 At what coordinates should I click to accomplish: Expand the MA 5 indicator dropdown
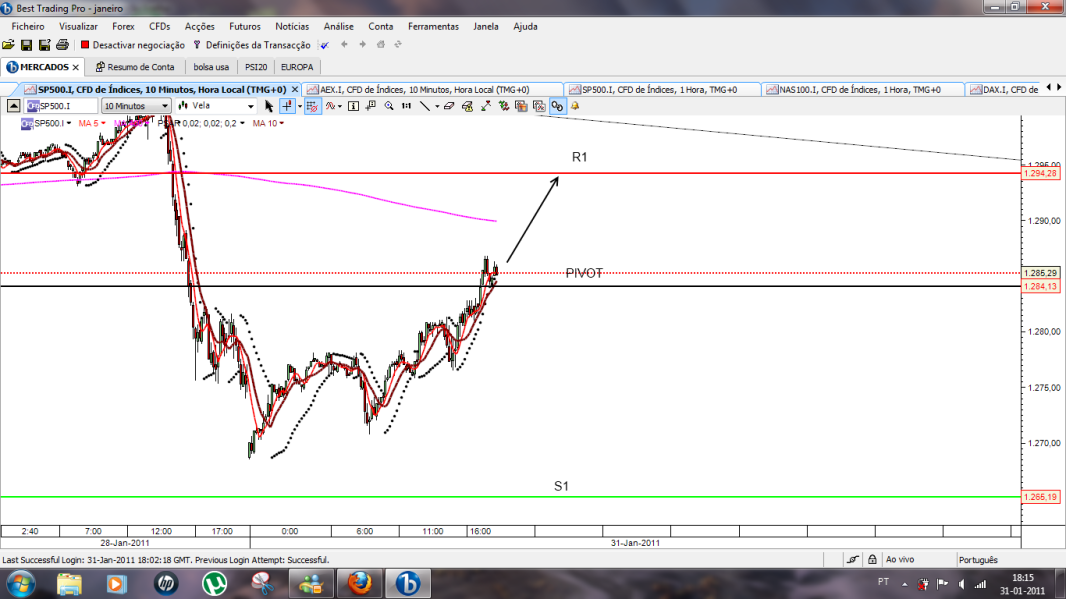coord(103,124)
